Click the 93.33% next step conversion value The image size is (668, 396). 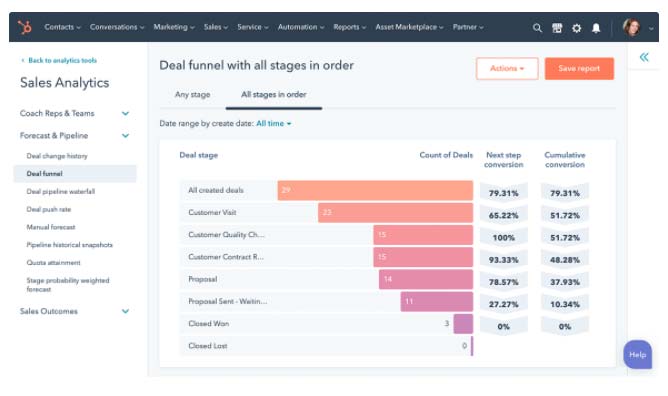pos(504,260)
